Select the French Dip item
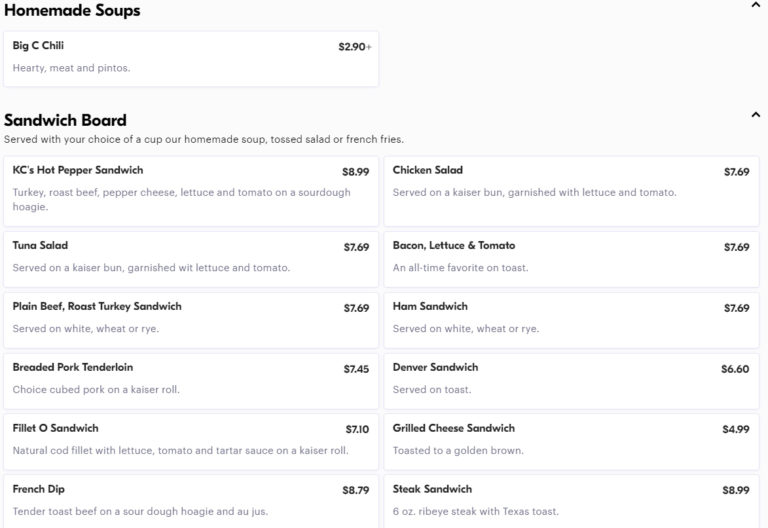 click(191, 502)
